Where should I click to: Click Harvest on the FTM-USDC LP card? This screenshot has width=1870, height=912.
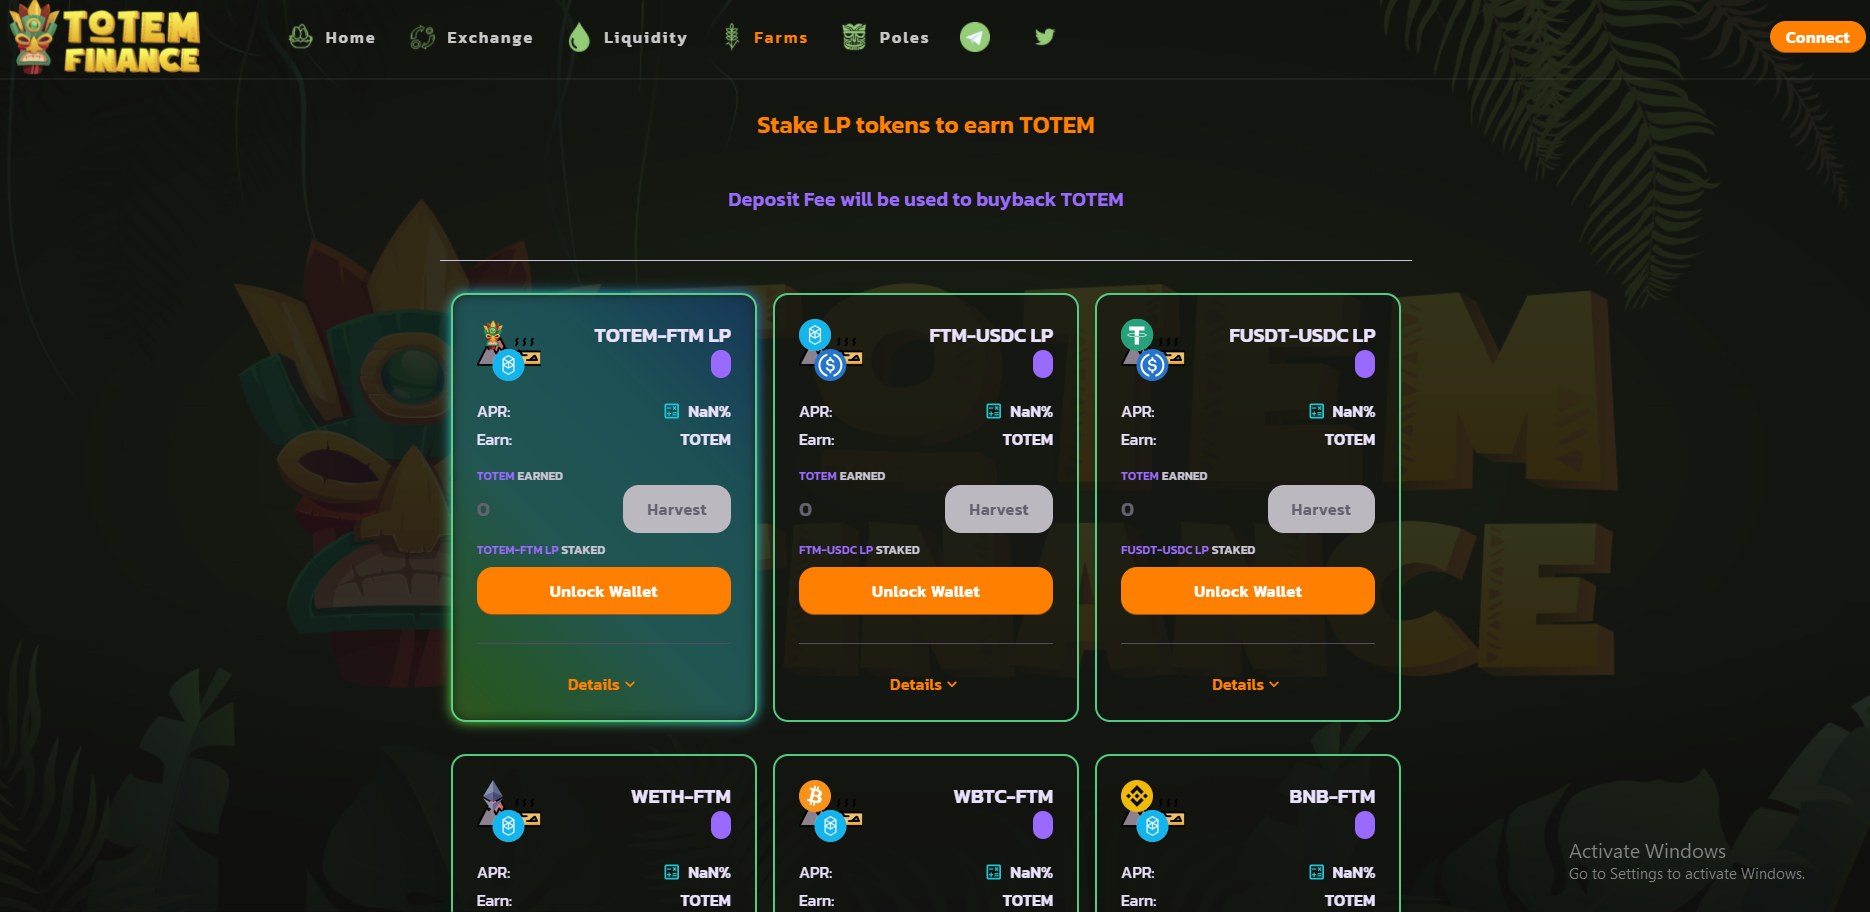[x=999, y=509]
